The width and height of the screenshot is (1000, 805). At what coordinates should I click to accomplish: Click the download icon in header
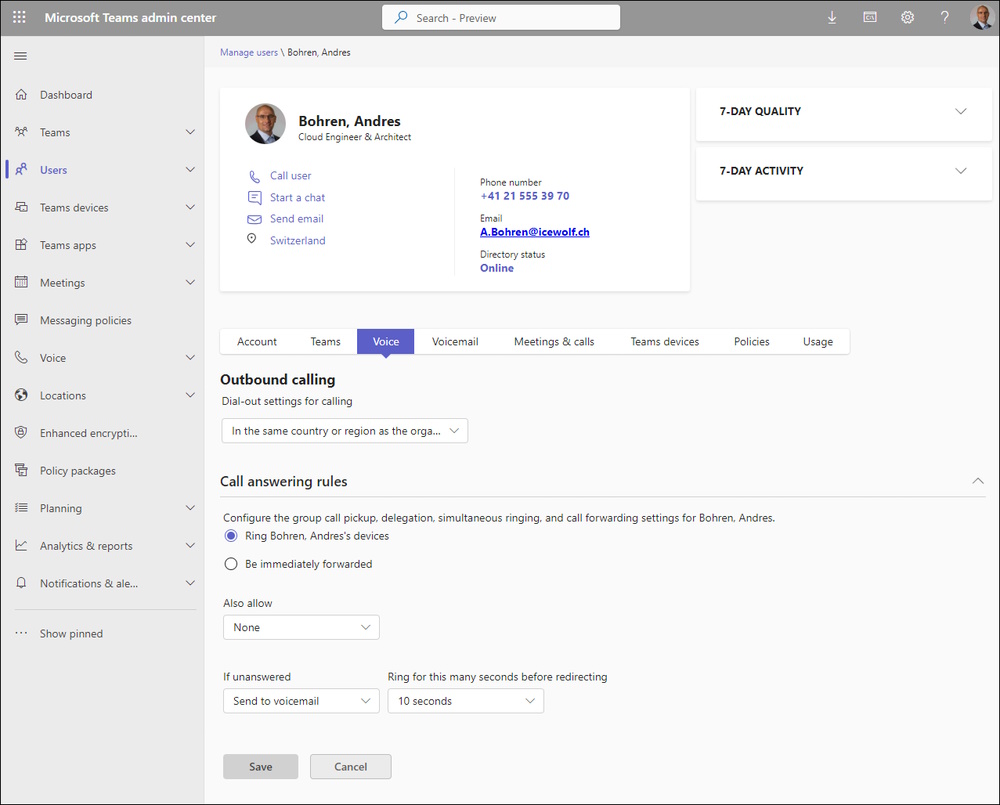832,18
